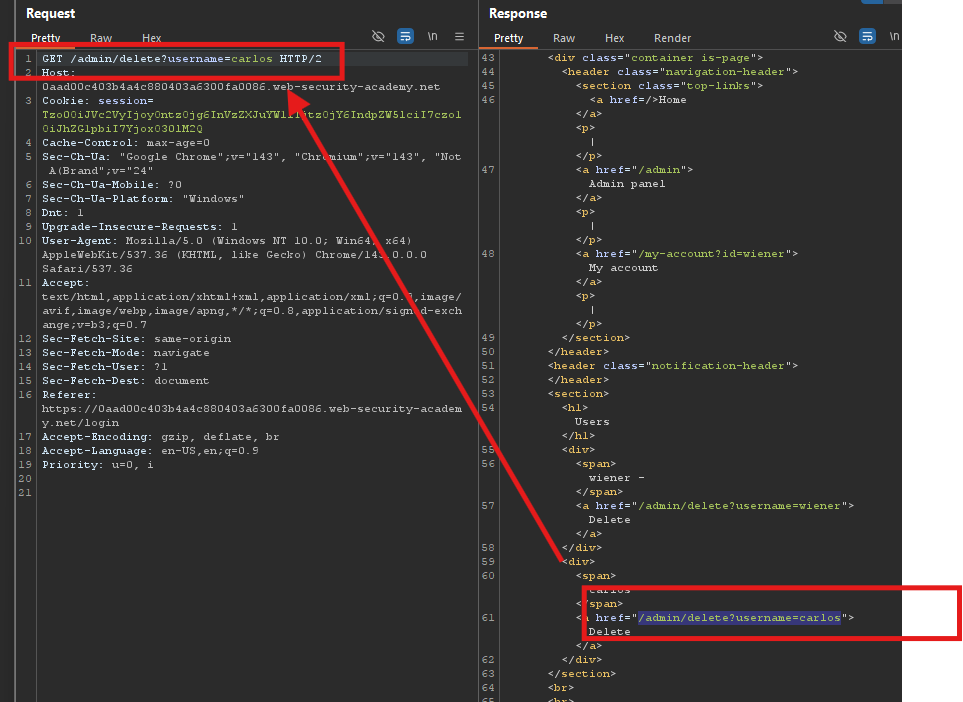The height and width of the screenshot is (702, 963).
Task: Toggle word wrap icon in Response panel
Action: click(867, 37)
